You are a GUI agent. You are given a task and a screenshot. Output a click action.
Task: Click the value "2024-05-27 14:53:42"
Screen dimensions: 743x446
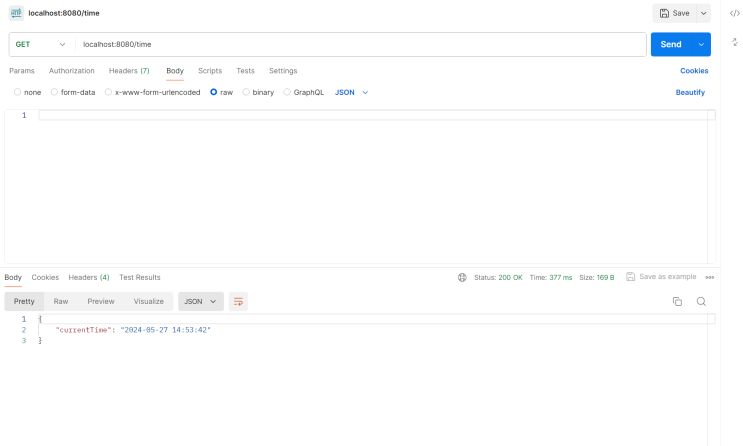[x=165, y=330]
